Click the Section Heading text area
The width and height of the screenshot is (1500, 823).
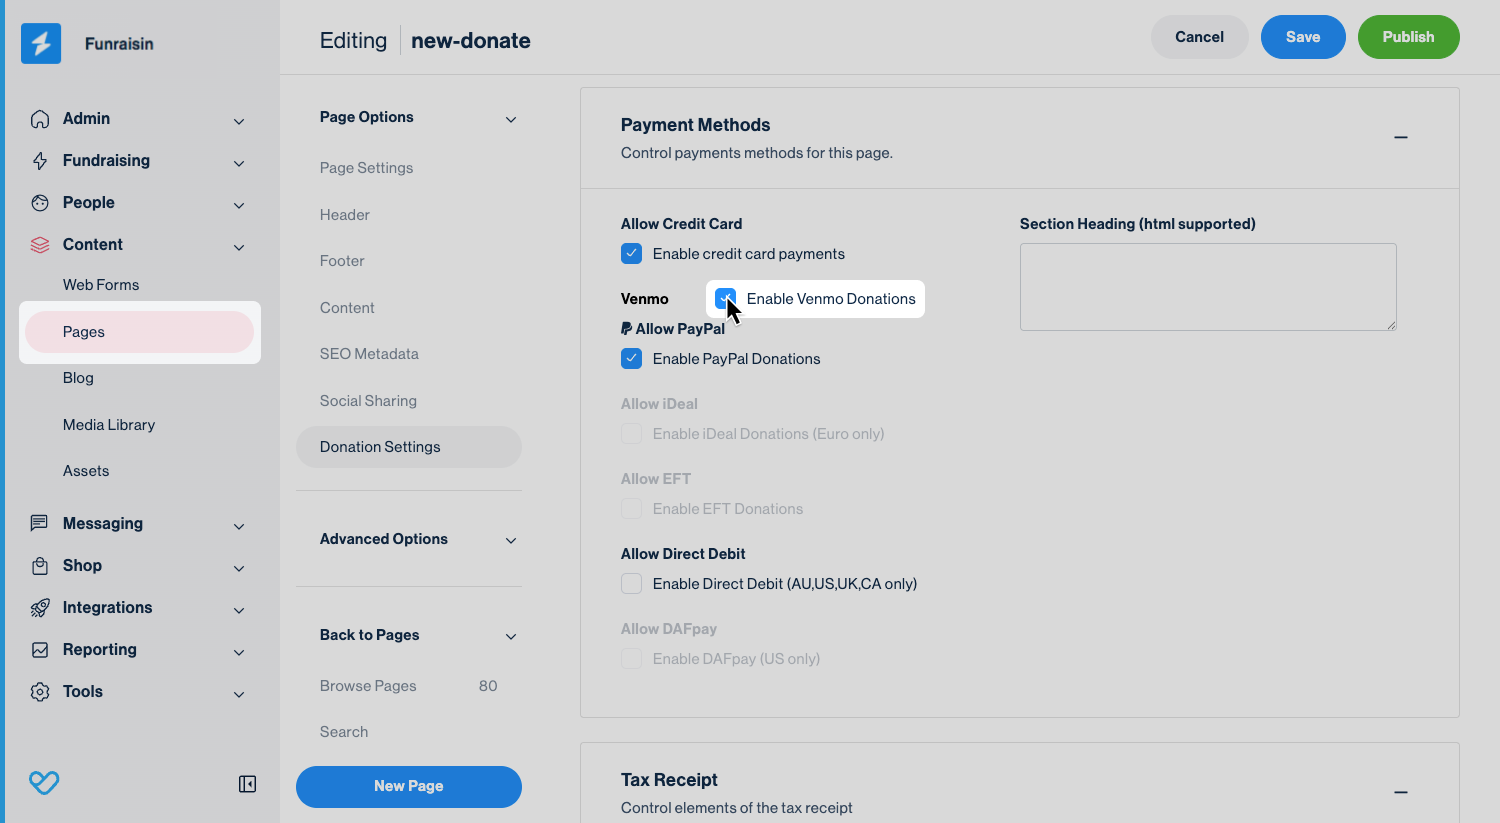pyautogui.click(x=1207, y=286)
